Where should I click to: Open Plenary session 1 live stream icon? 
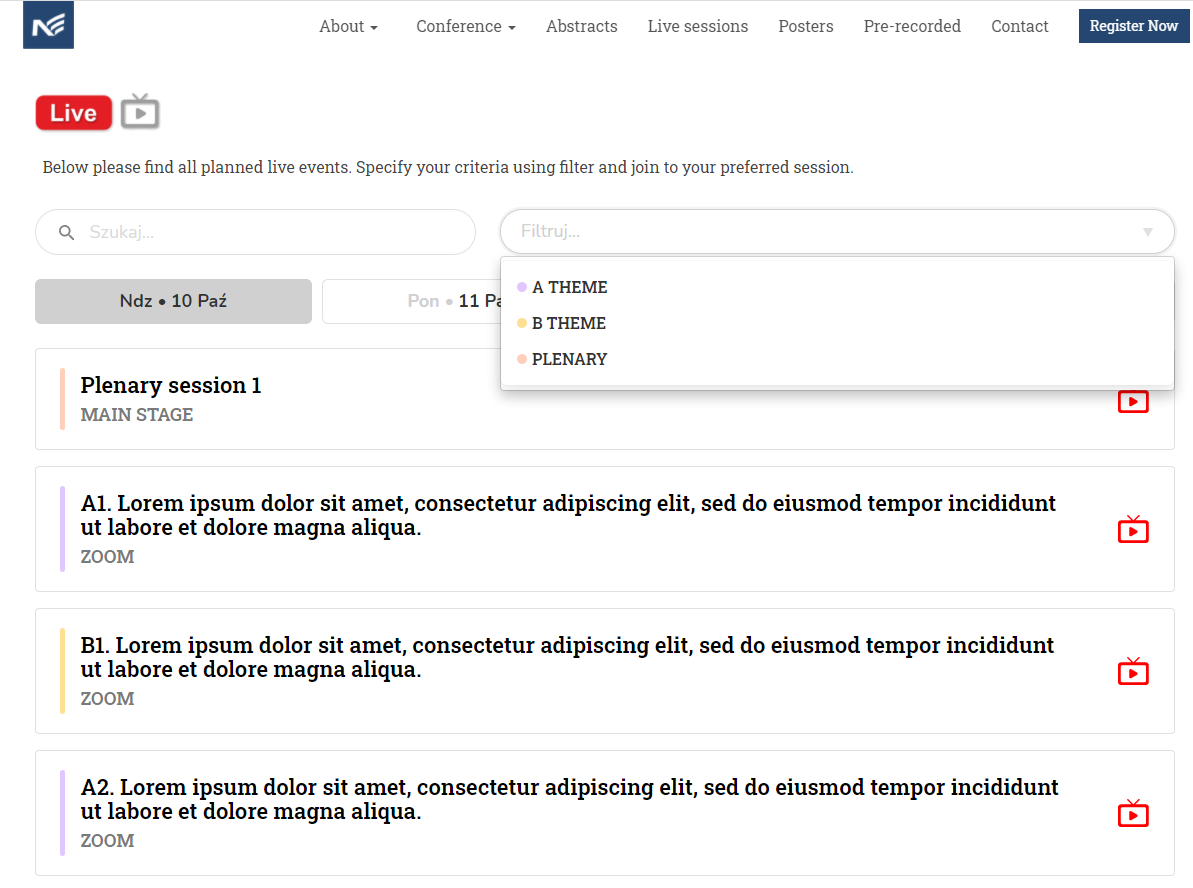click(x=1132, y=400)
